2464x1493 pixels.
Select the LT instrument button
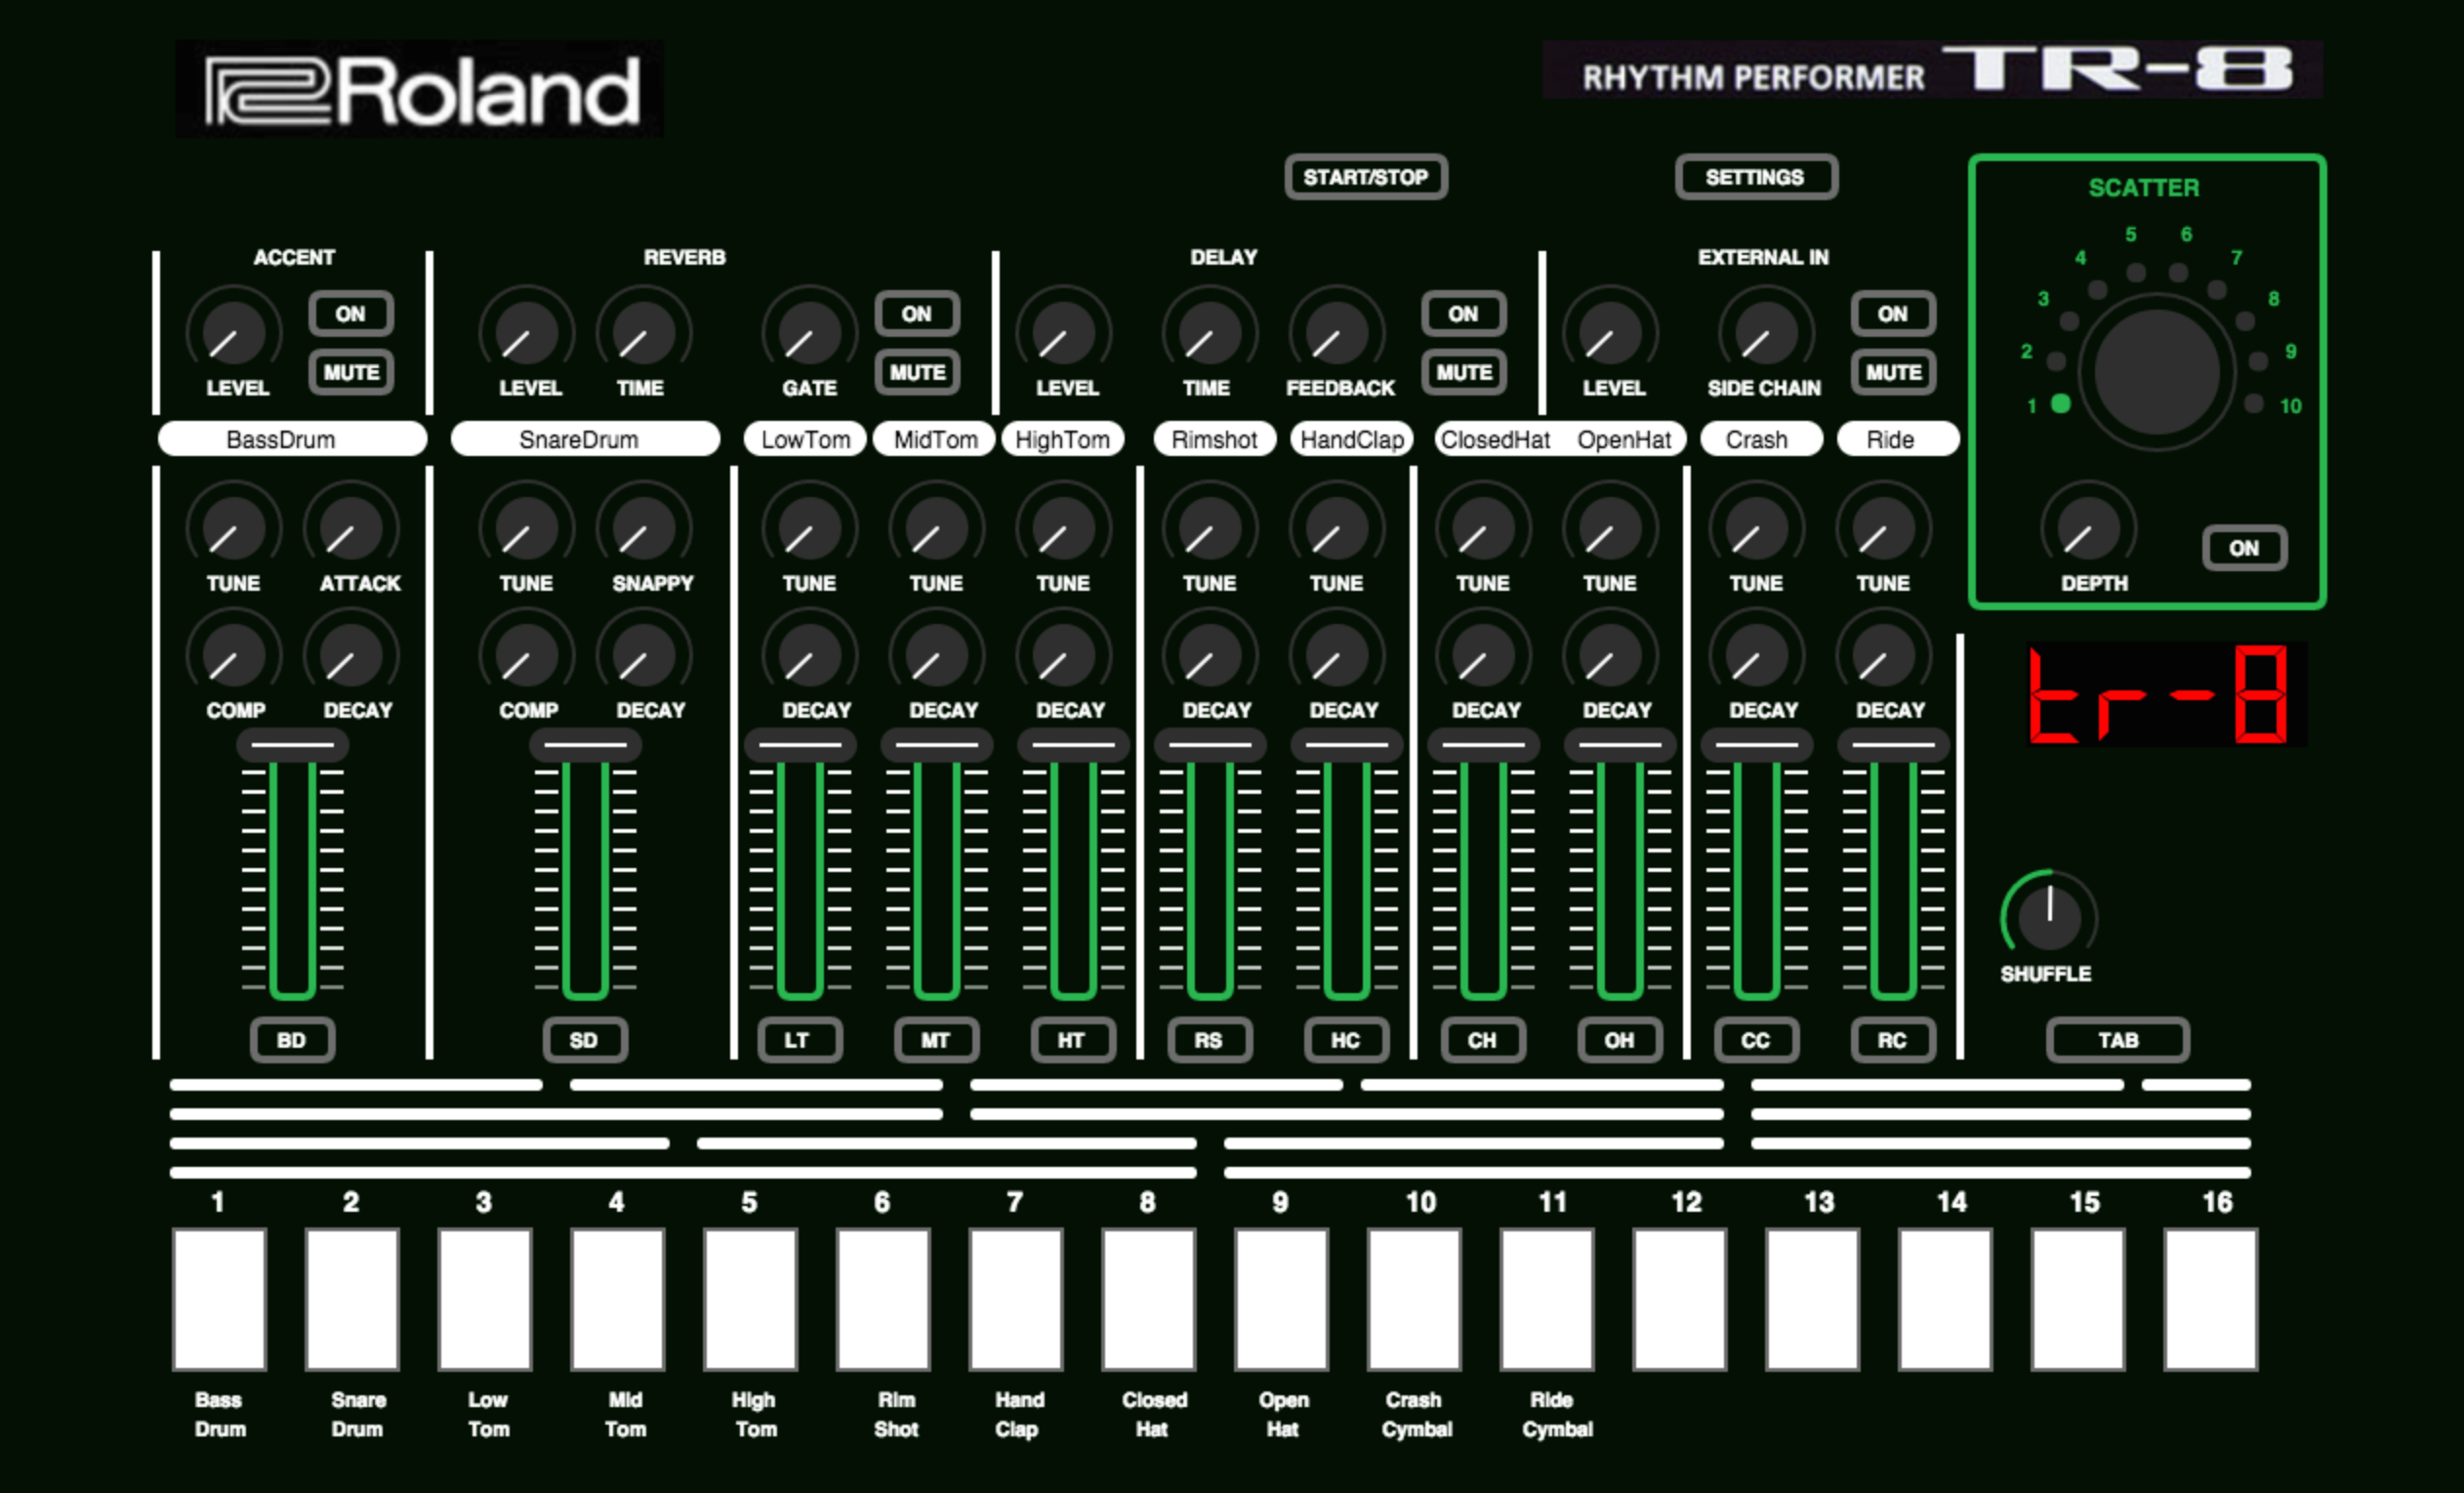point(799,1040)
